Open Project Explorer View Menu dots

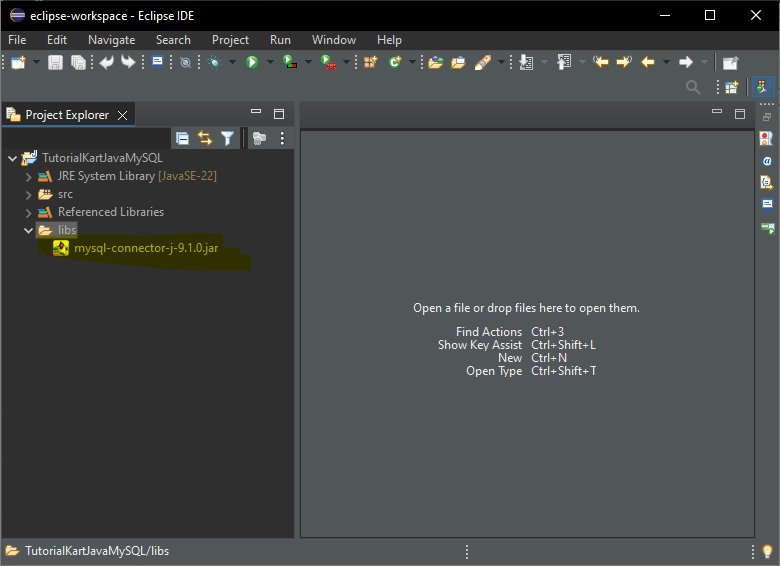coord(282,138)
